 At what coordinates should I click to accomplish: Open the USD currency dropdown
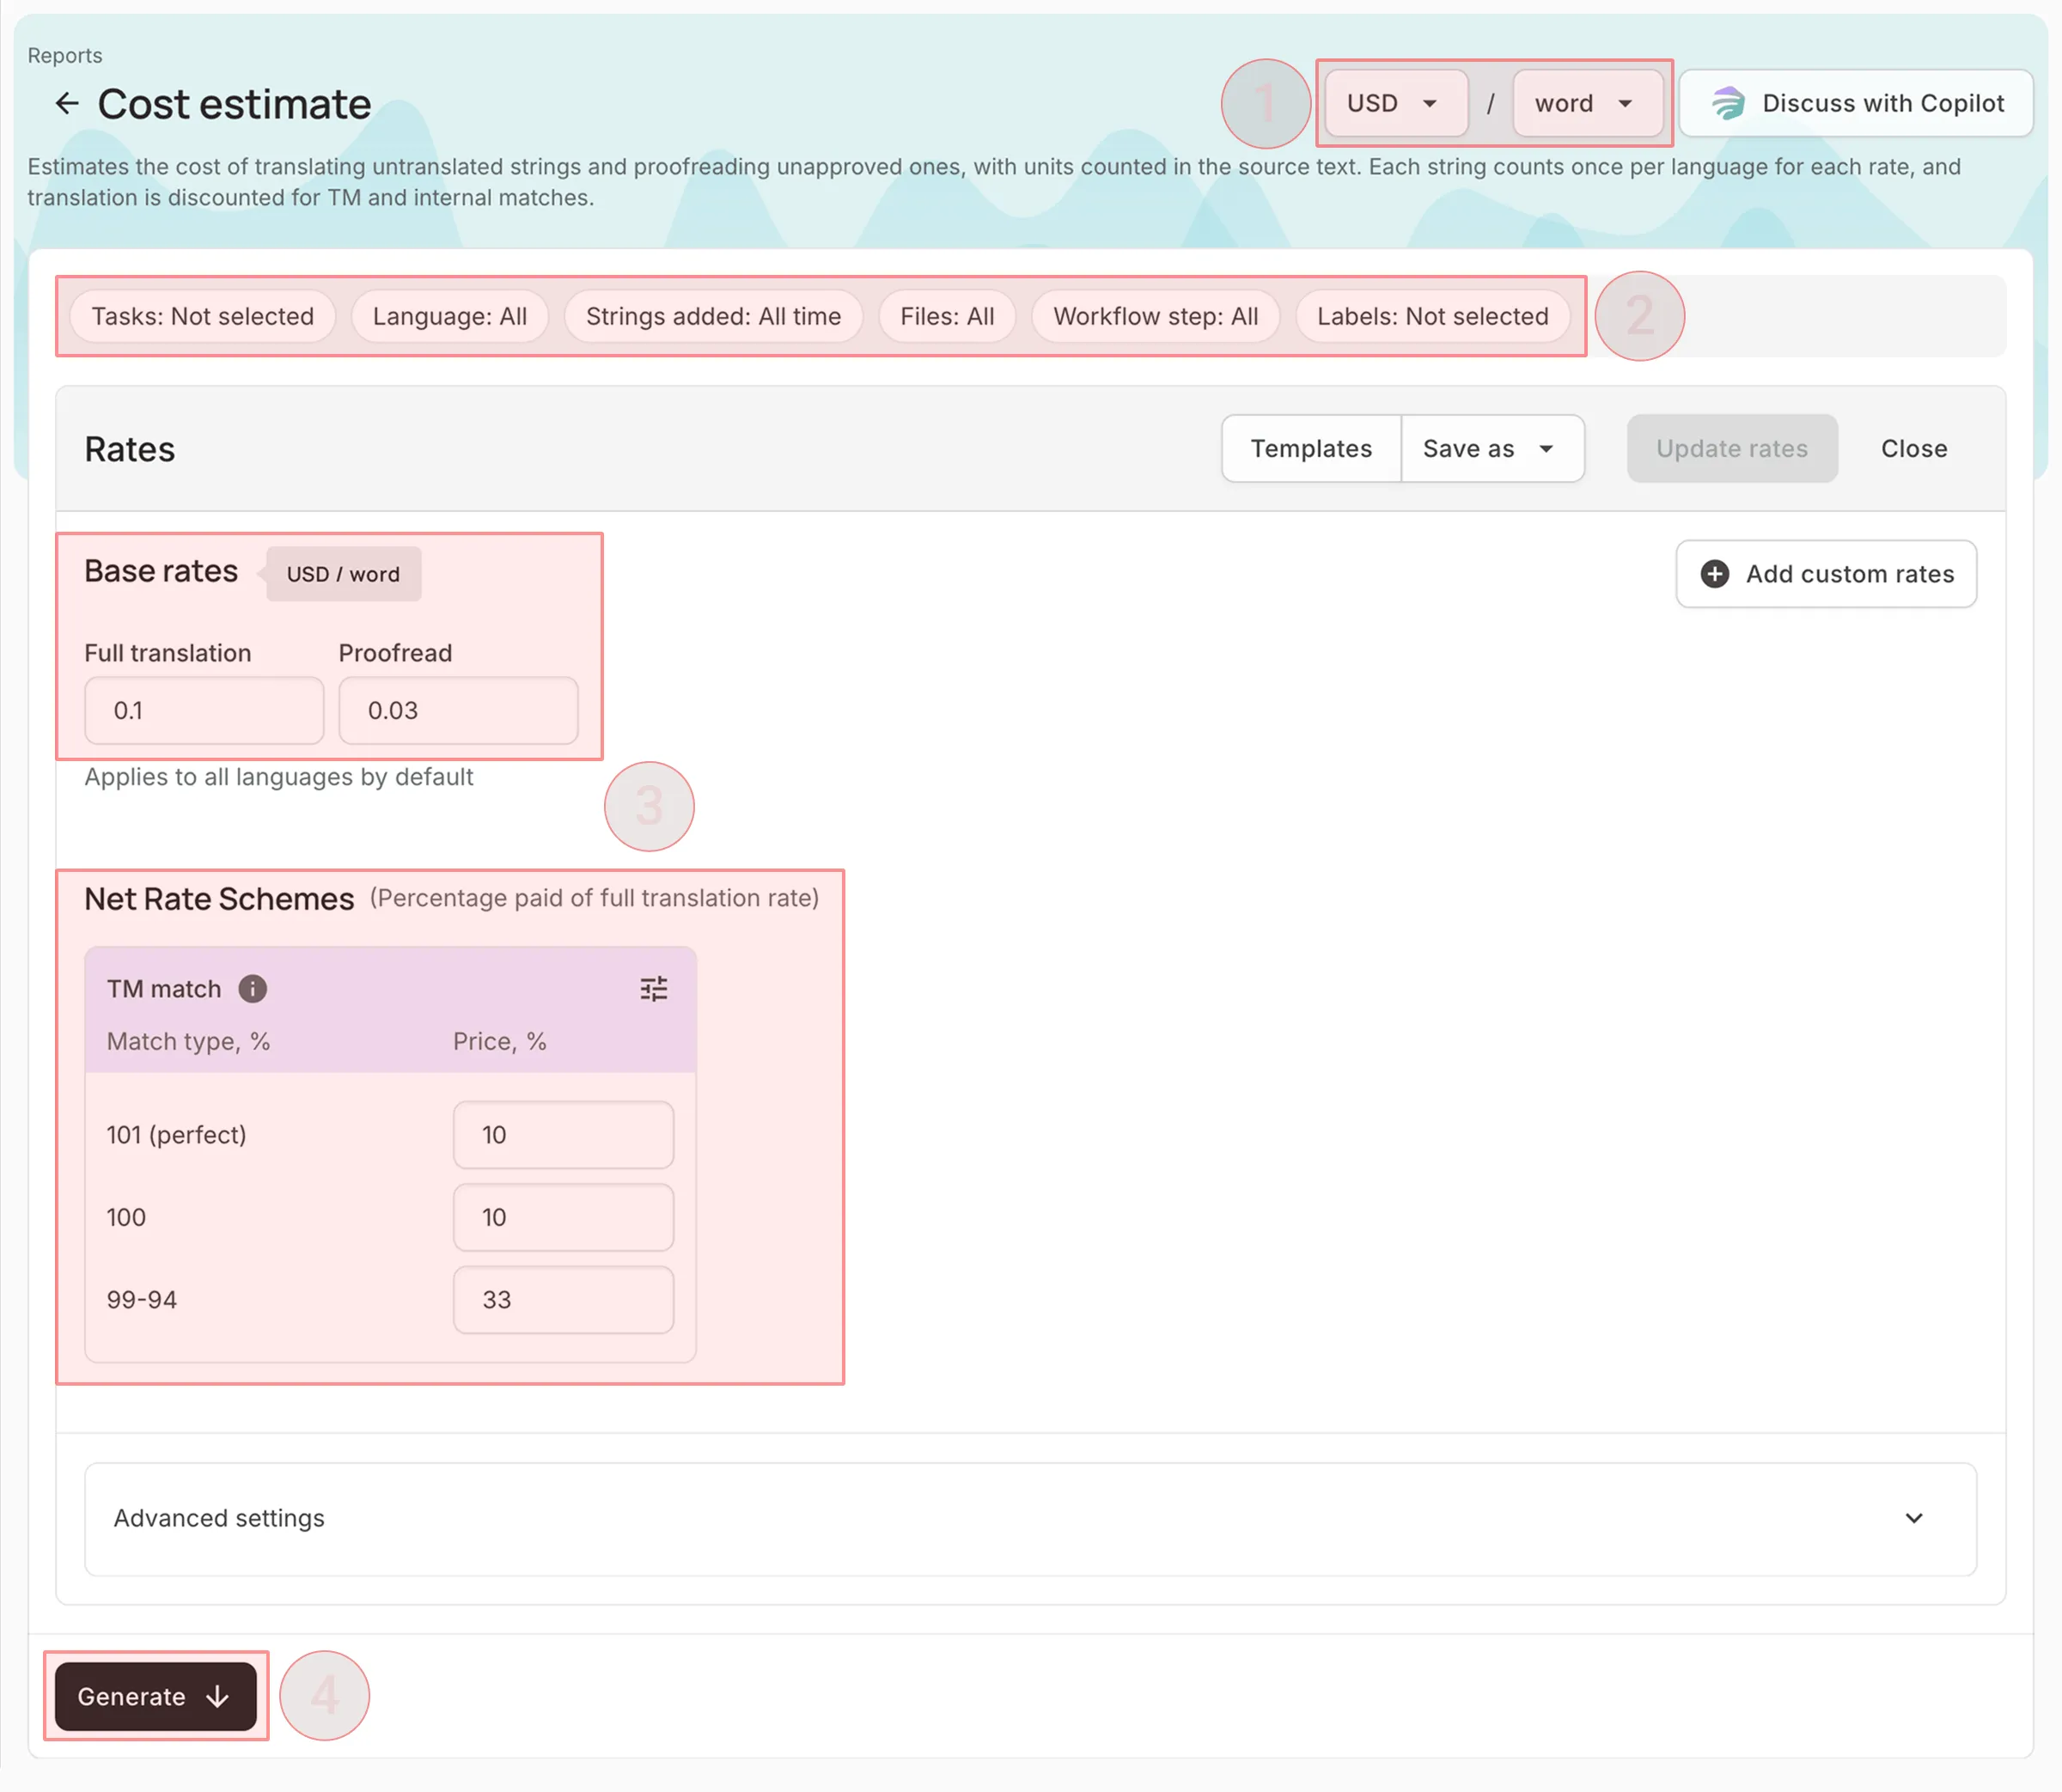coord(1395,103)
